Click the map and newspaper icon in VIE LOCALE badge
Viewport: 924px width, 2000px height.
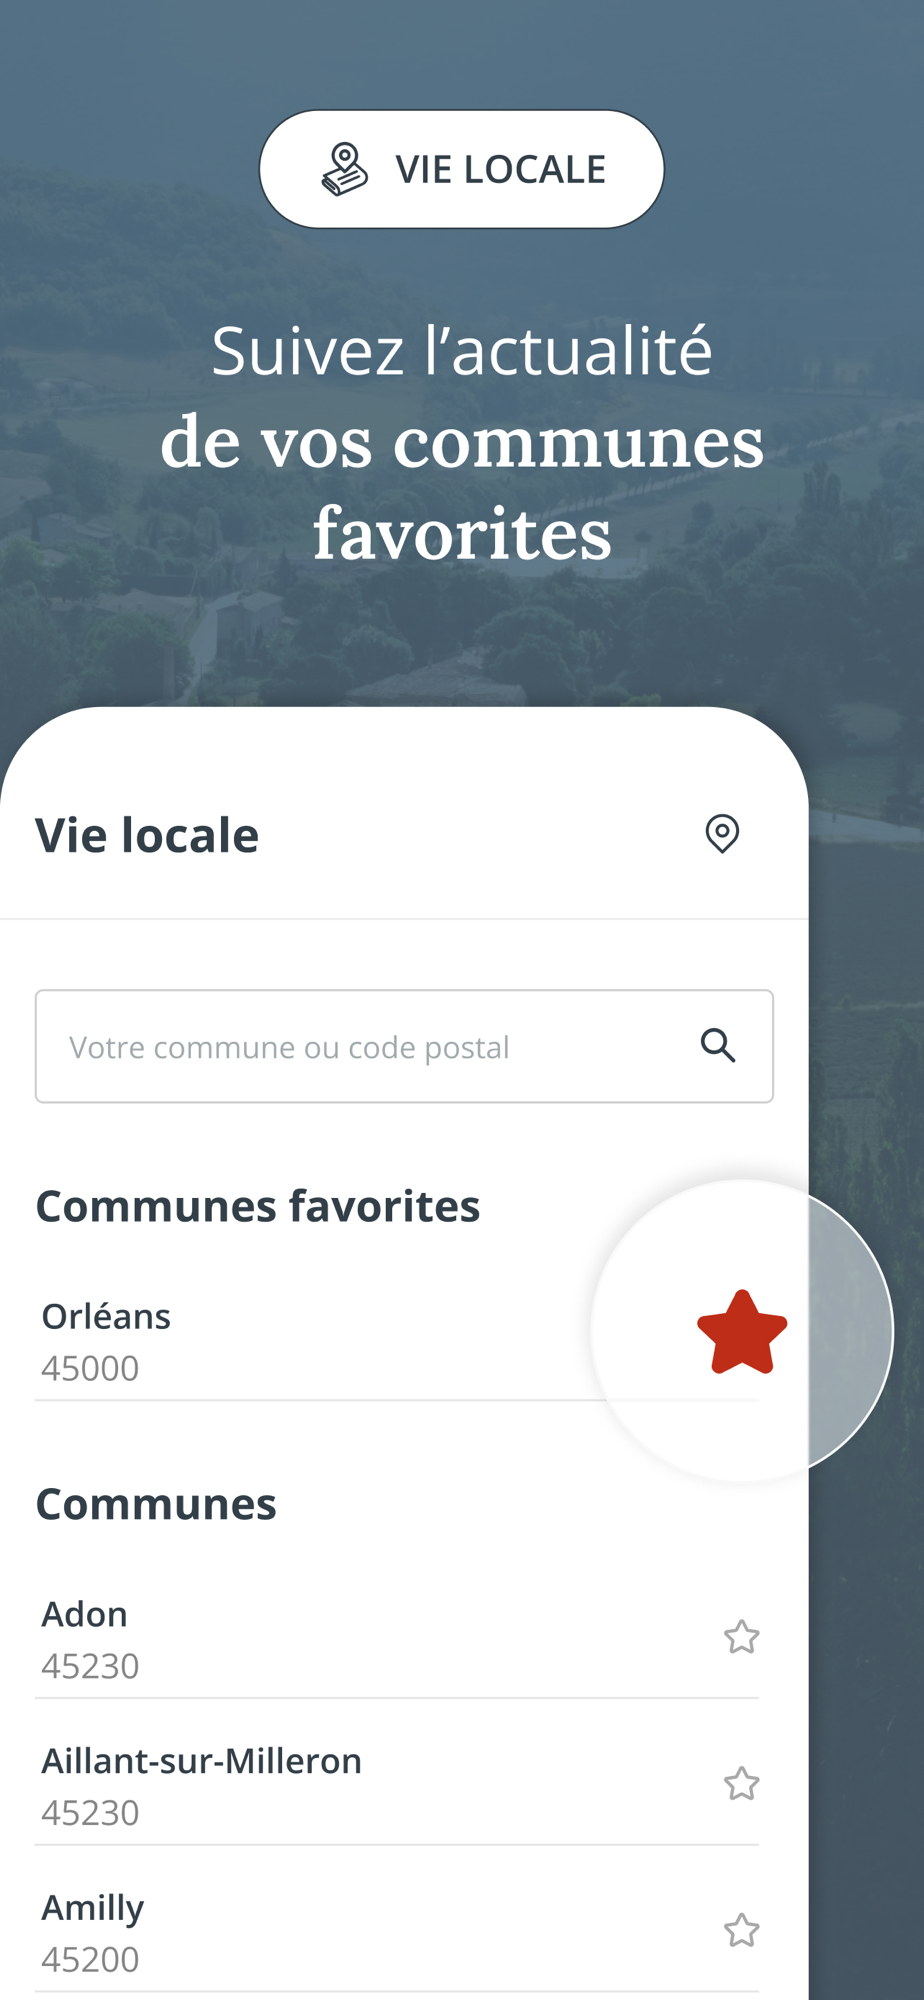click(345, 169)
